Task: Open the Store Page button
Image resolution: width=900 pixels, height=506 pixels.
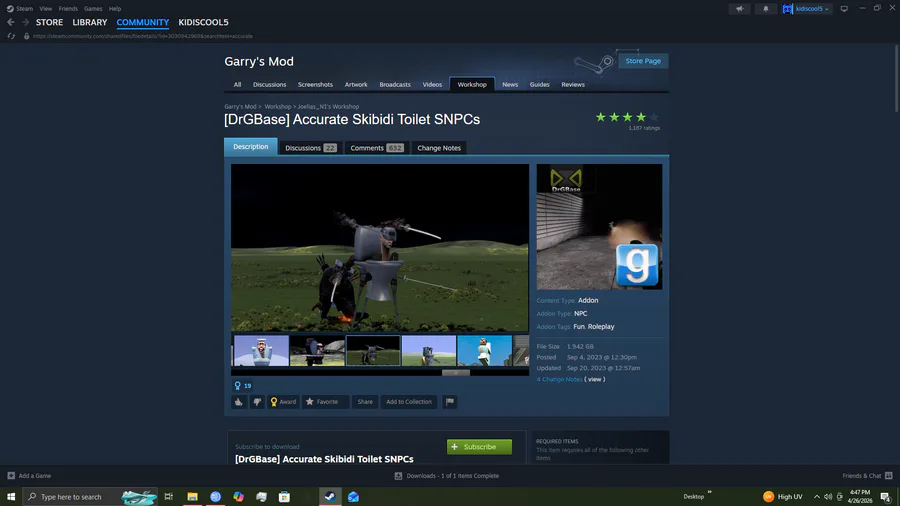Action: [643, 61]
